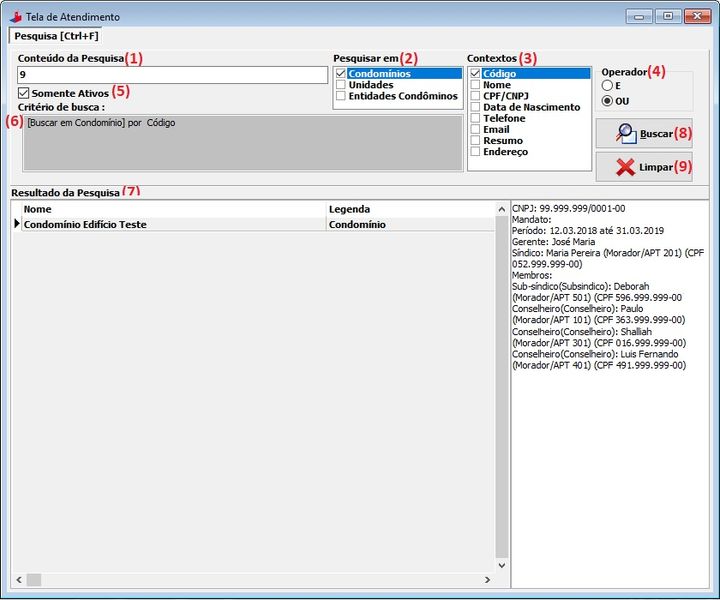Click the app icon in title bar
The width and height of the screenshot is (720, 600).
[15, 17]
